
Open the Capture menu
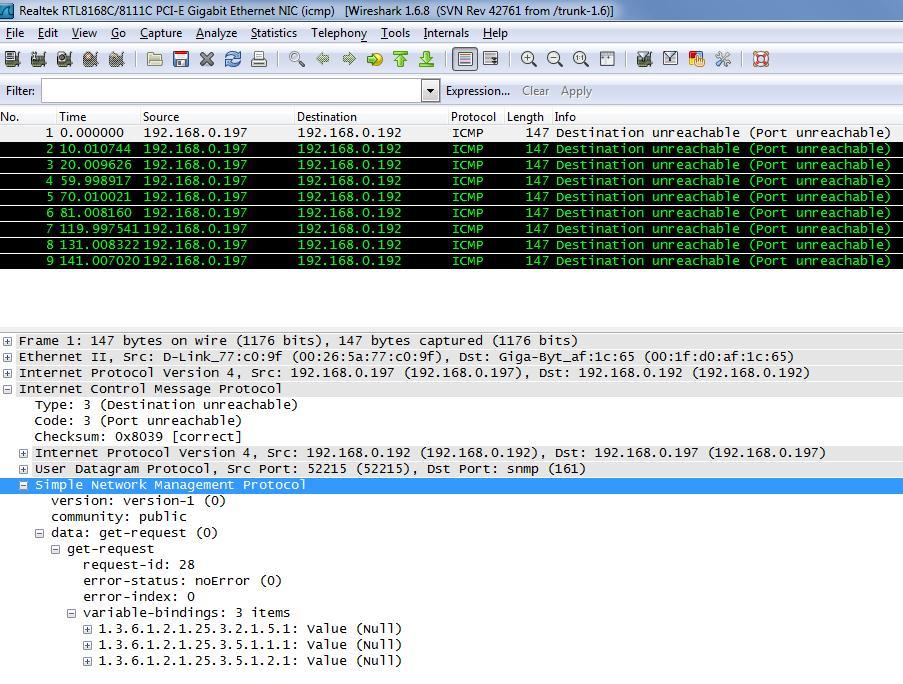click(161, 33)
